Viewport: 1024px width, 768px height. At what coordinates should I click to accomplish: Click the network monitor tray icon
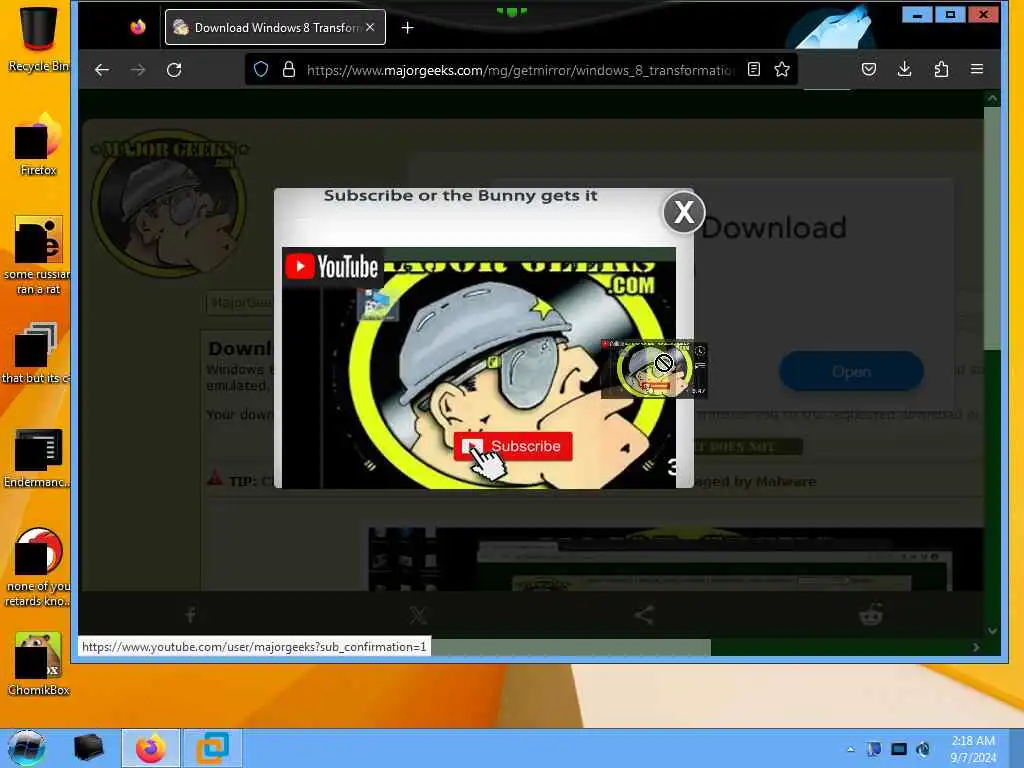click(x=899, y=749)
